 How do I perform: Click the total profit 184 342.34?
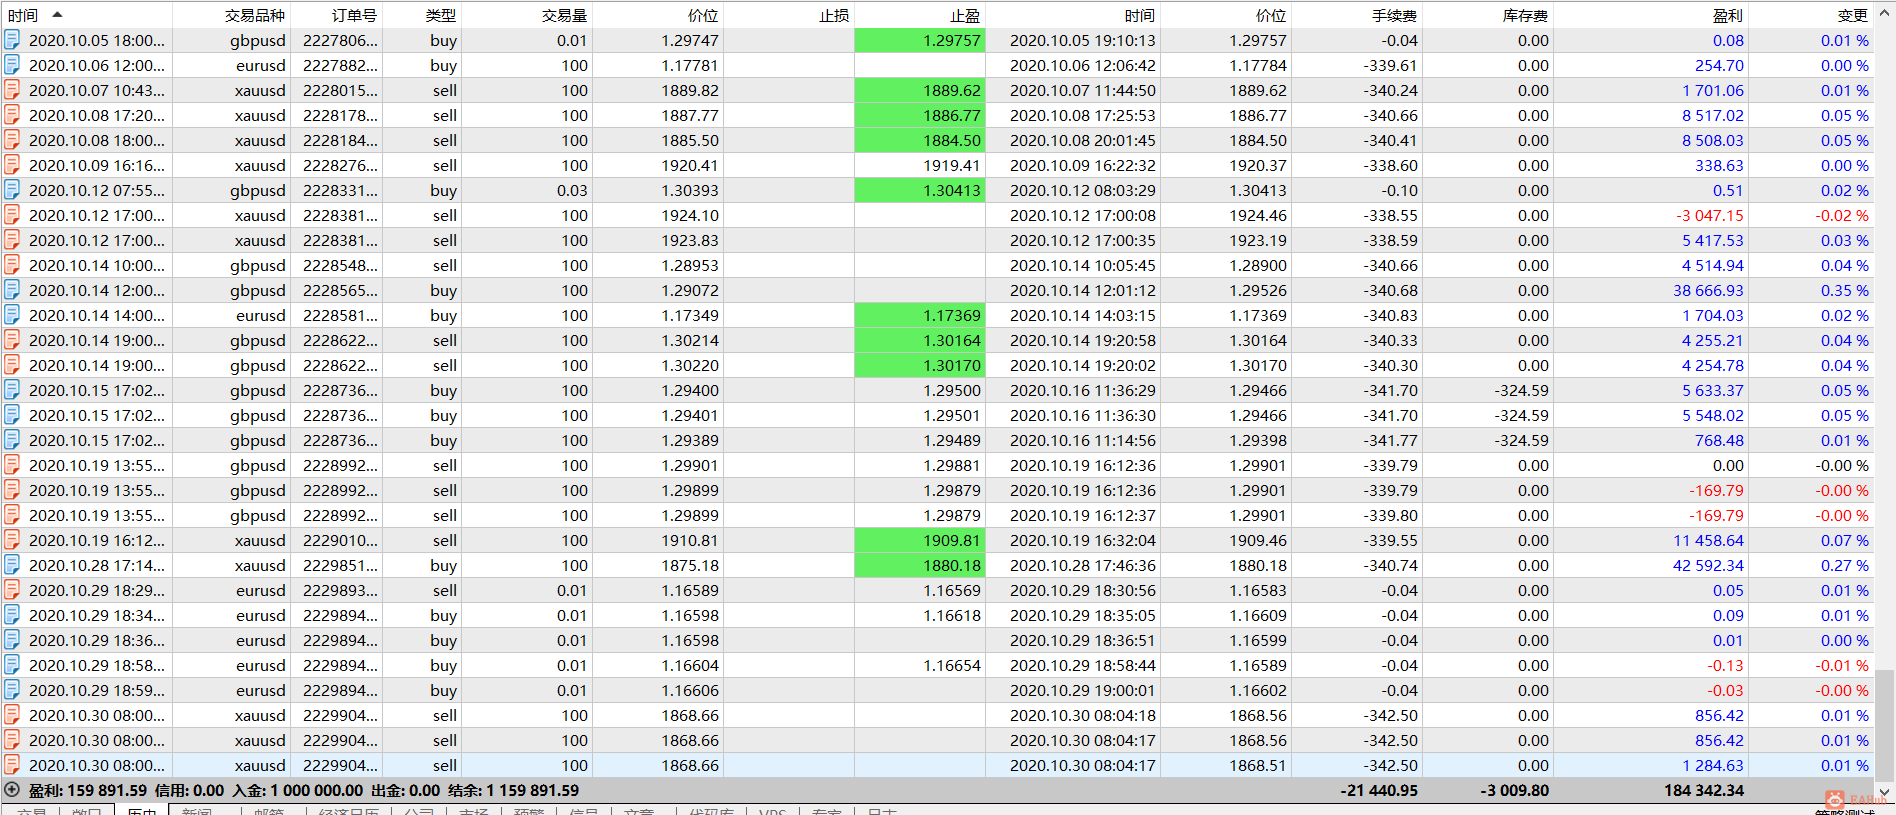click(1703, 790)
